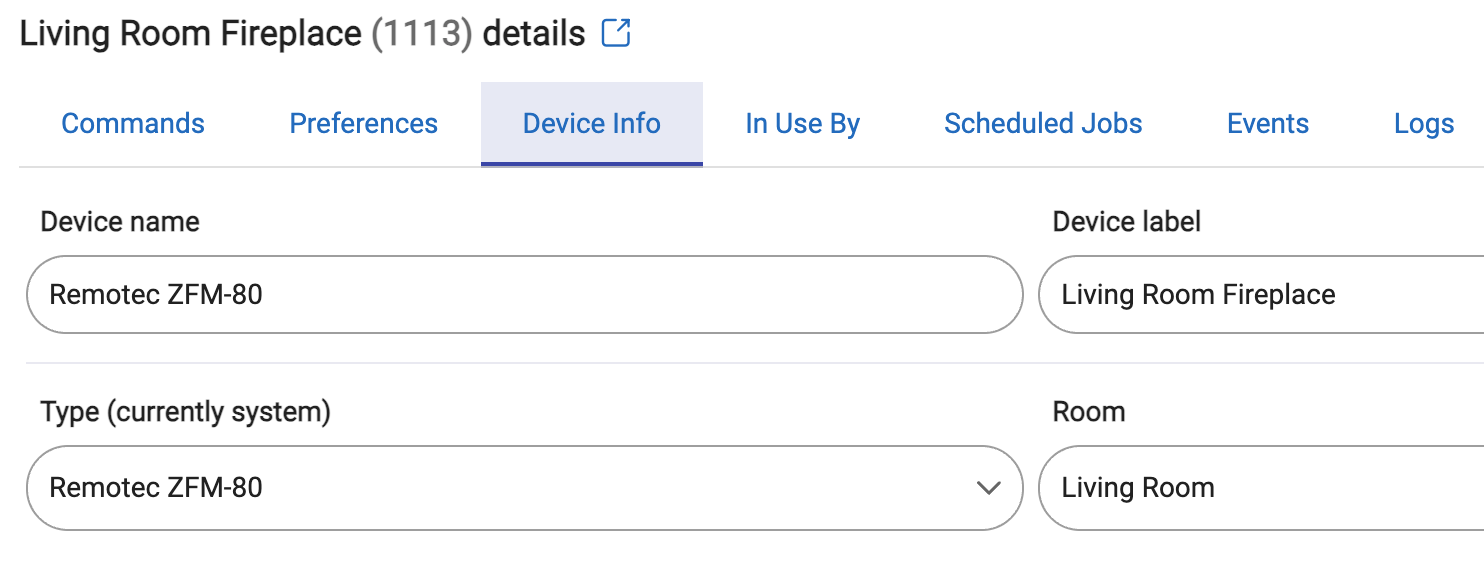Image resolution: width=1484 pixels, height=562 pixels.
Task: Expand the Type dropdown chevron arrow
Action: [x=988, y=488]
